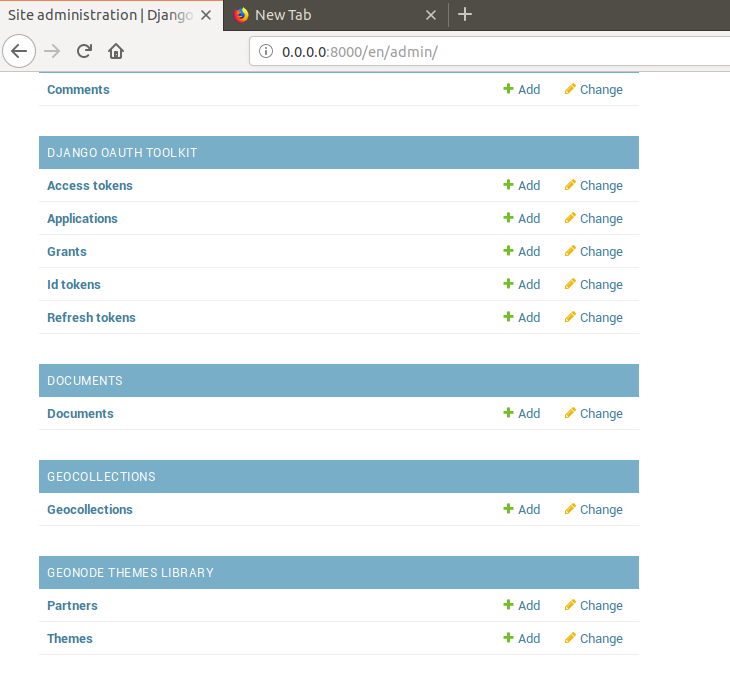This screenshot has height=674, width=730.
Task: Click the browser back arrow button
Action: click(19, 51)
